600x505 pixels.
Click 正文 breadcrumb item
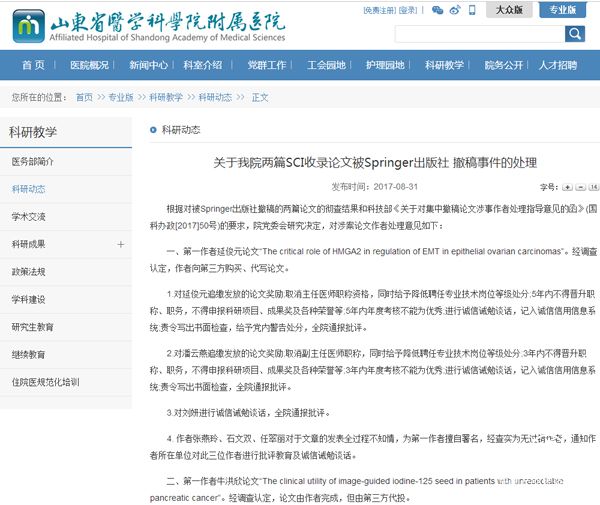pyautogui.click(x=260, y=98)
